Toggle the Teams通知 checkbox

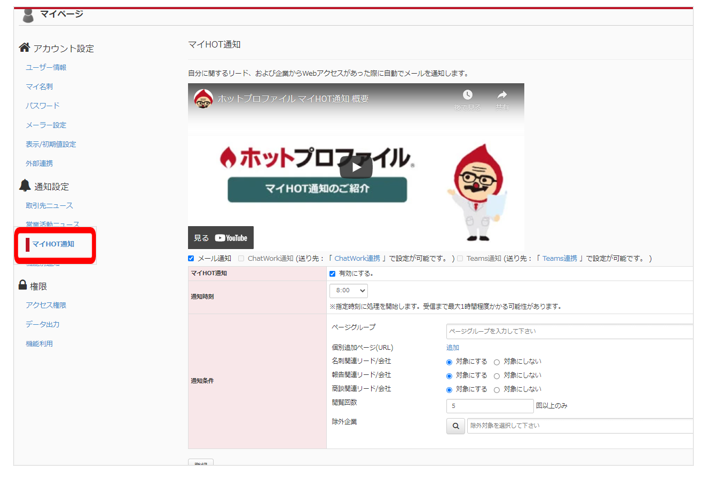(x=460, y=259)
